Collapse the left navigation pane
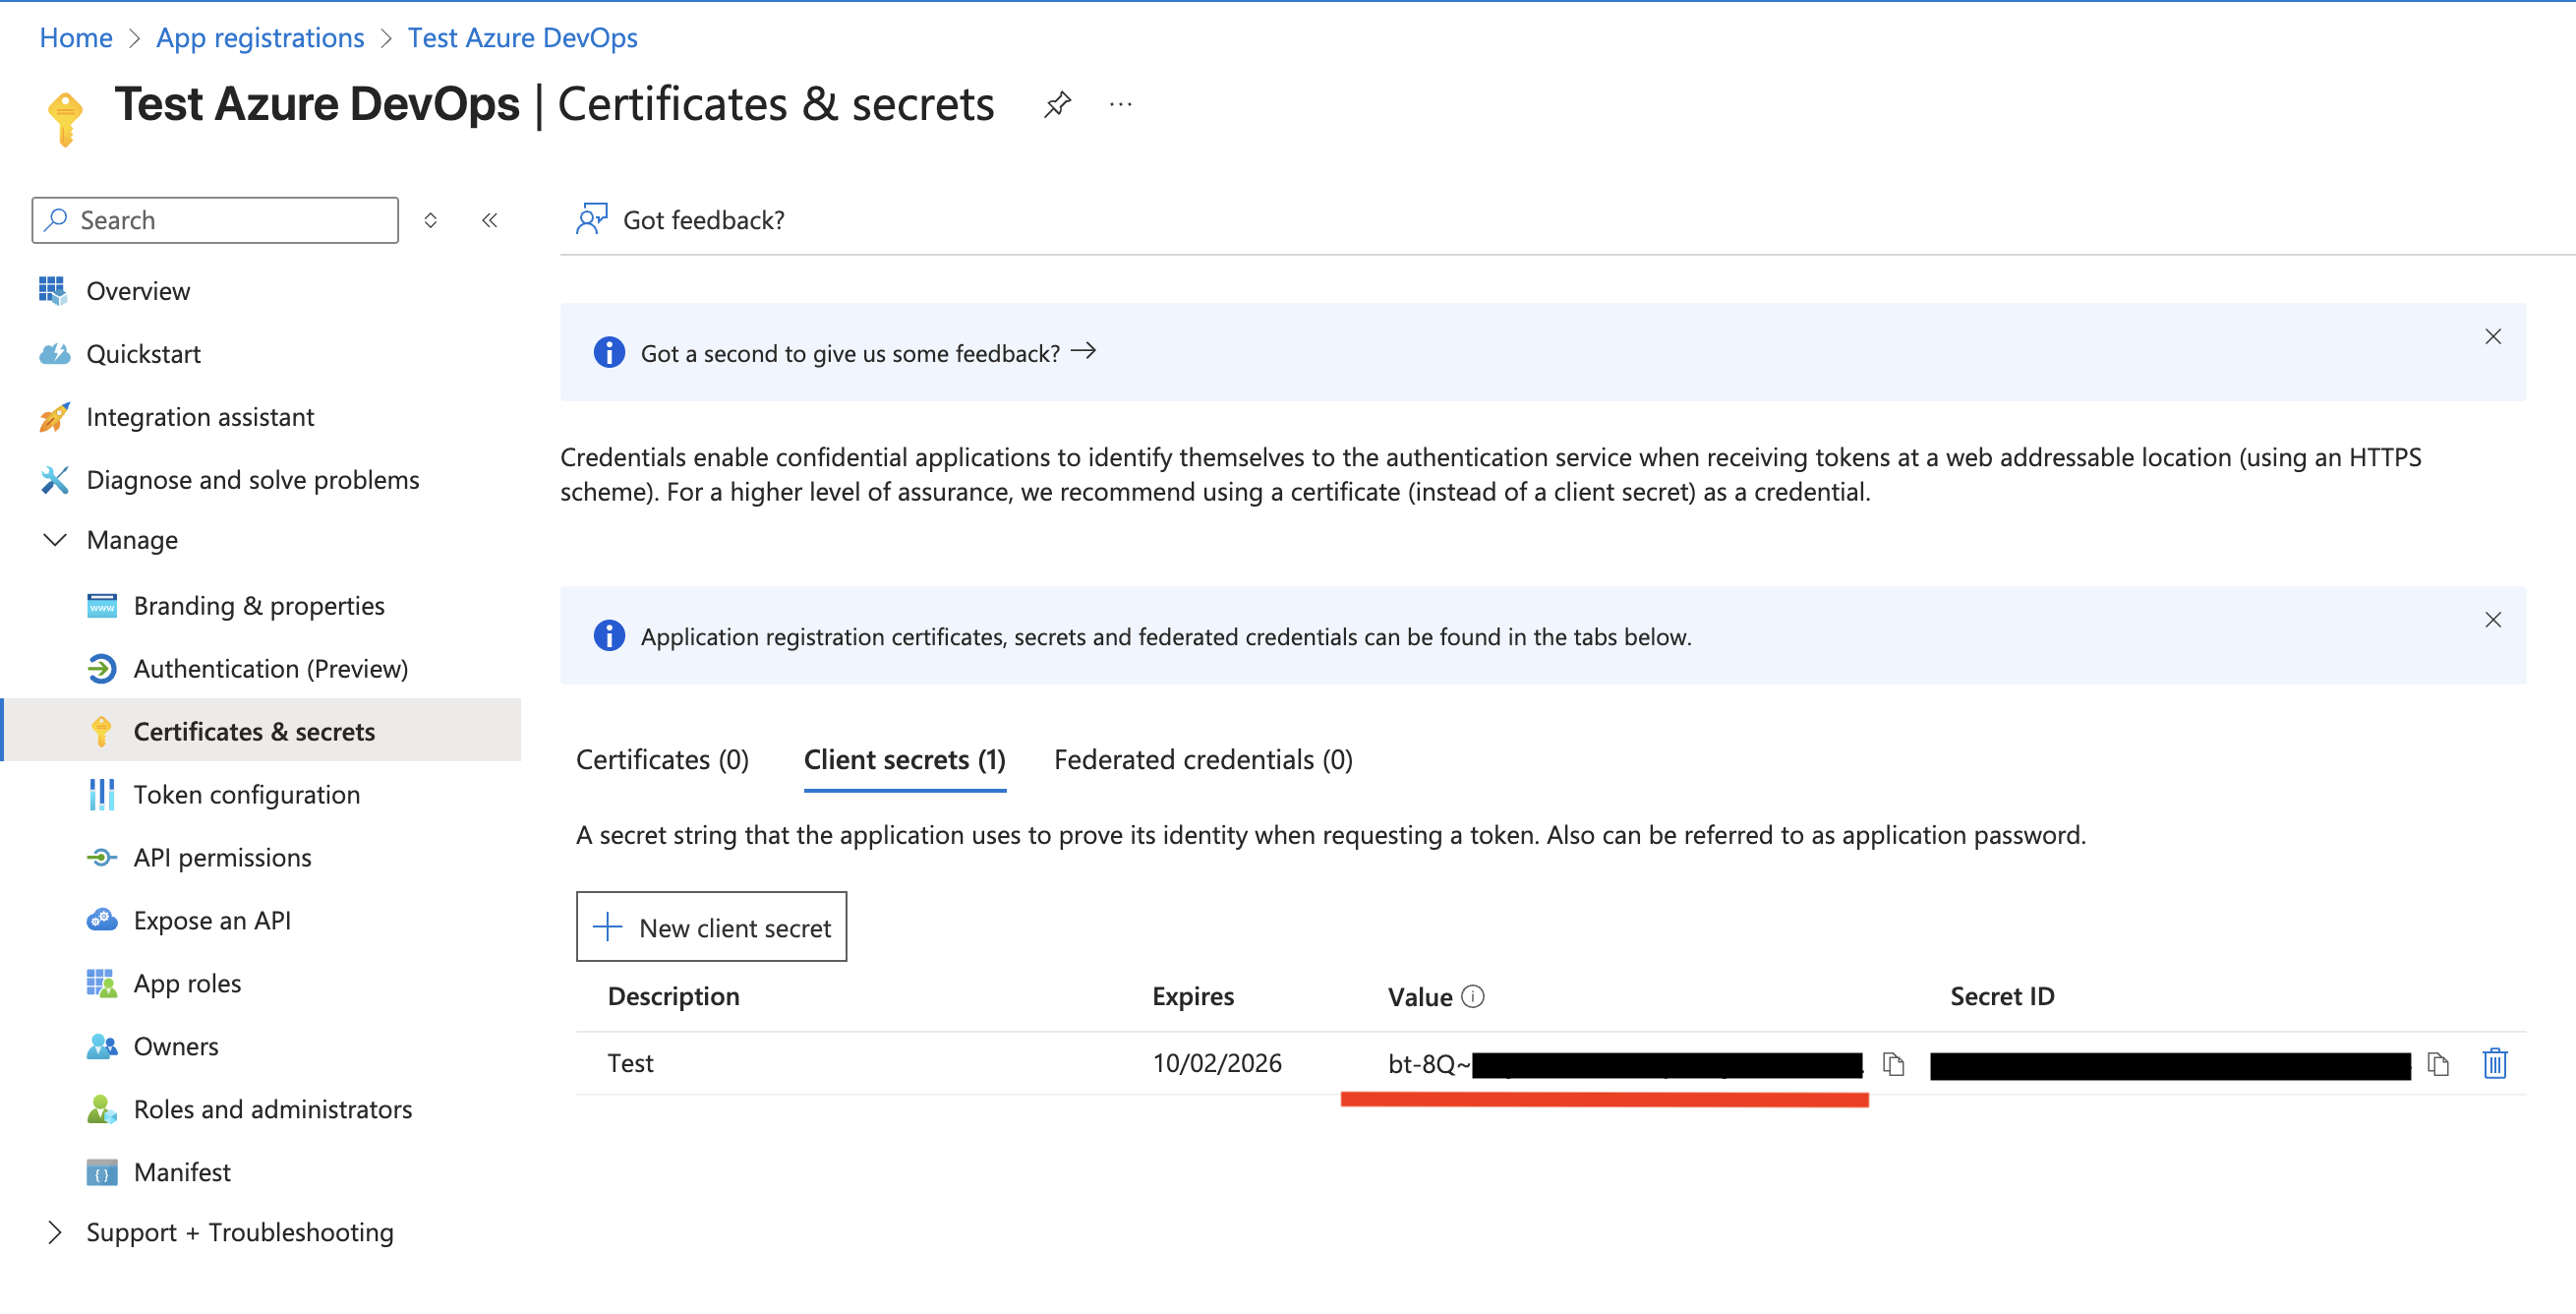The width and height of the screenshot is (2576, 1314). 489,220
